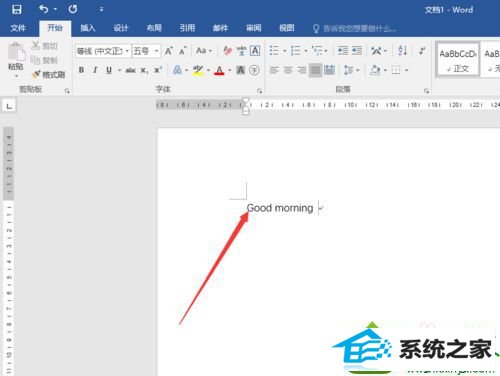Switch to the 邮件 (Mailings) tab
This screenshot has width=500, height=376.
(220, 28)
